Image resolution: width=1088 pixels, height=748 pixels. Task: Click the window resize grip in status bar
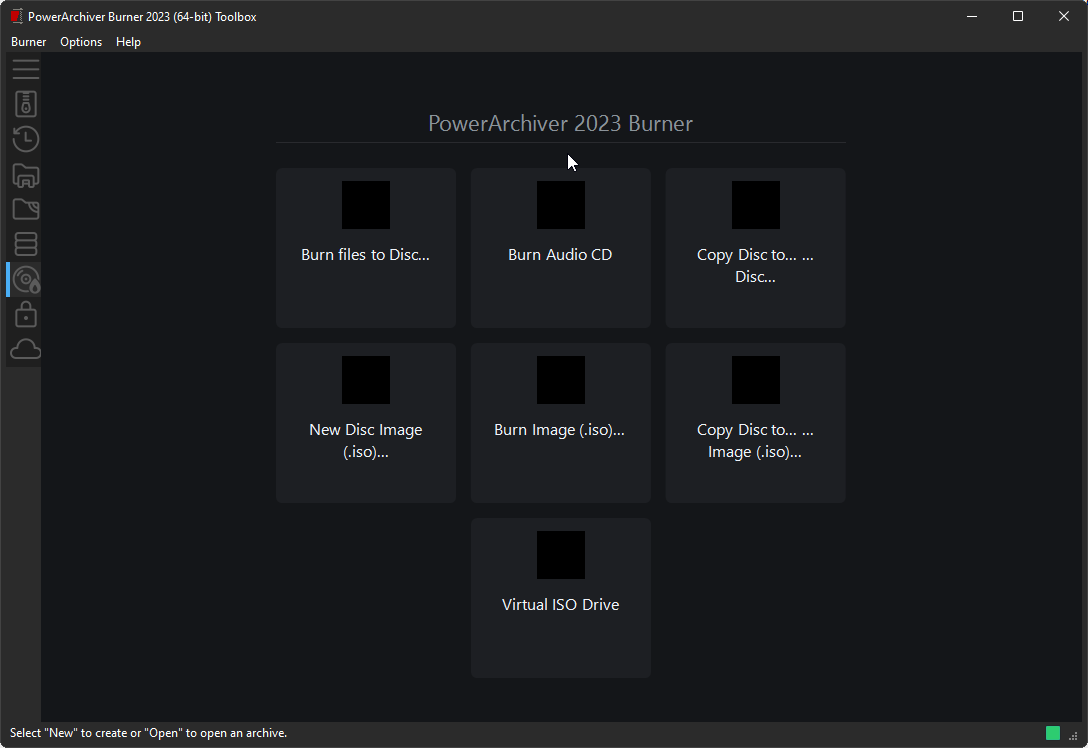coord(1073,736)
